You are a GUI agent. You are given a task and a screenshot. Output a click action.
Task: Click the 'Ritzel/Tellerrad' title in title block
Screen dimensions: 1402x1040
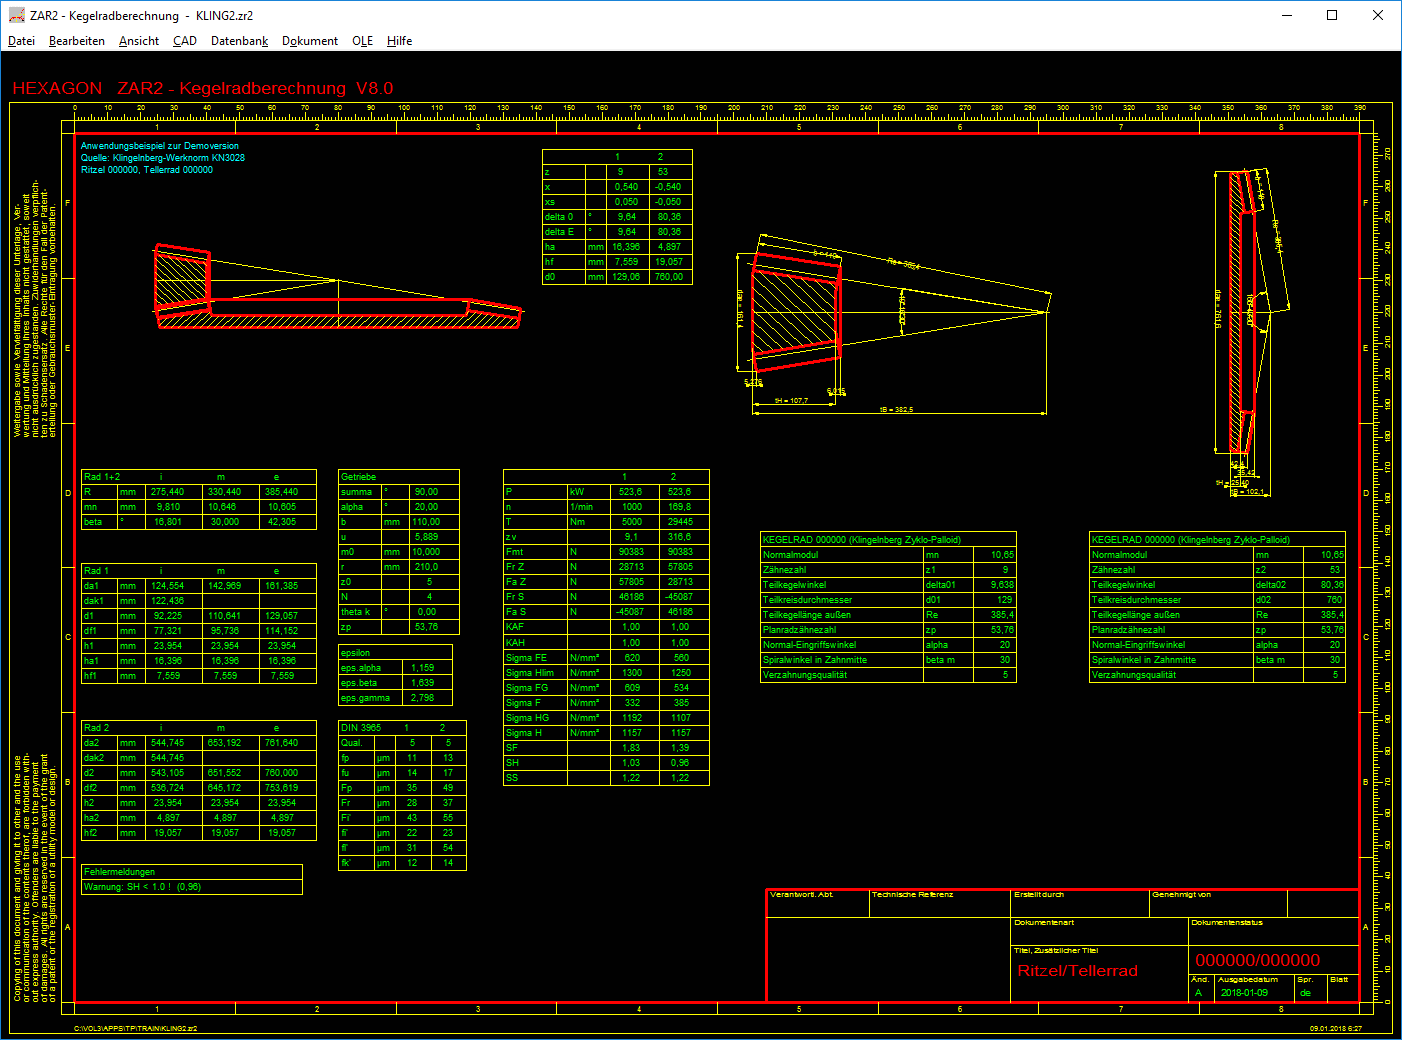click(1078, 971)
